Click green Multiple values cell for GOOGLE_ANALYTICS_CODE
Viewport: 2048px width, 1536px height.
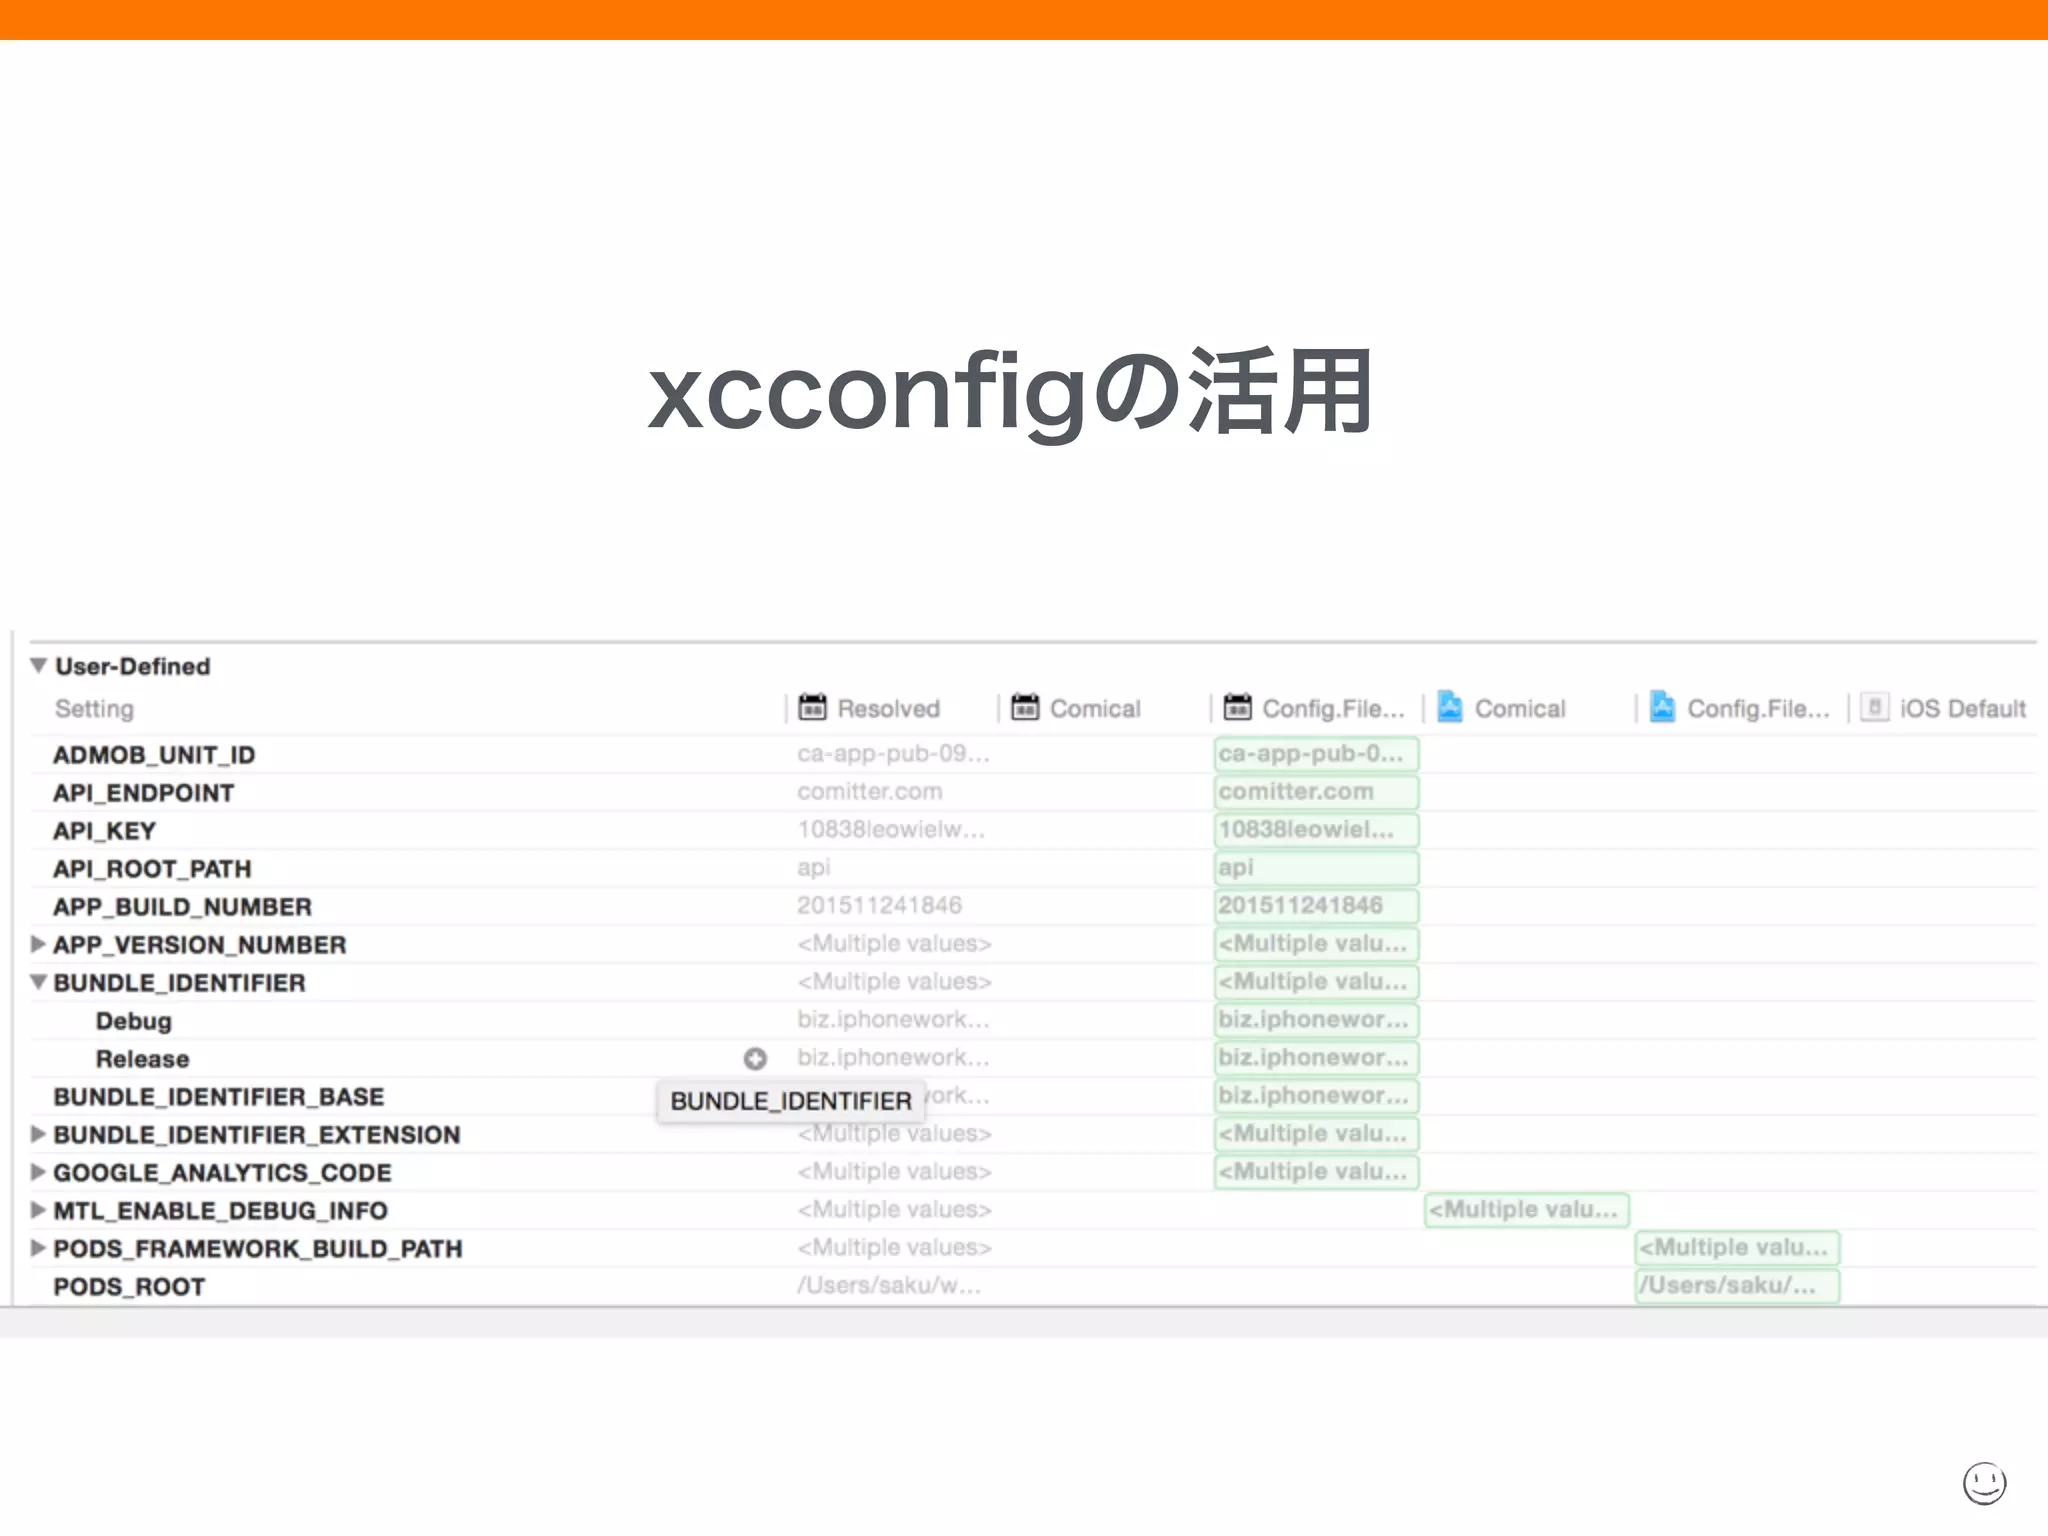tap(1316, 1172)
